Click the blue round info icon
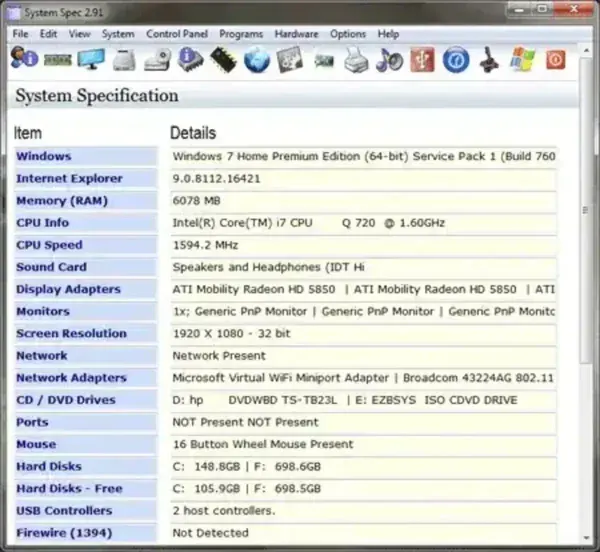Viewport: 600px width, 552px height. point(456,60)
